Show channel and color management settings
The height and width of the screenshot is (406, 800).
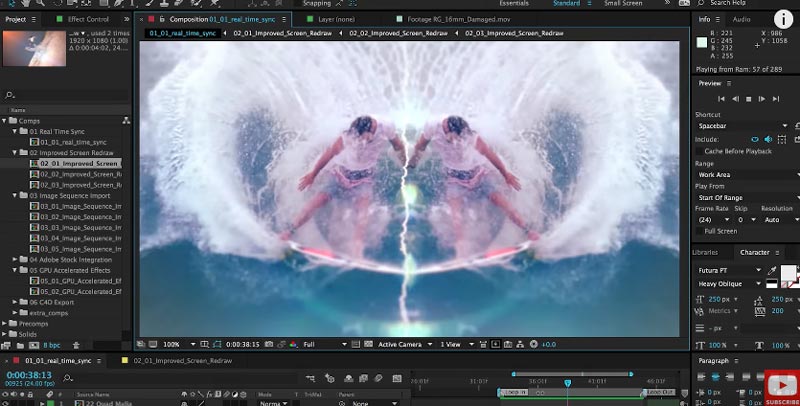tap(293, 345)
